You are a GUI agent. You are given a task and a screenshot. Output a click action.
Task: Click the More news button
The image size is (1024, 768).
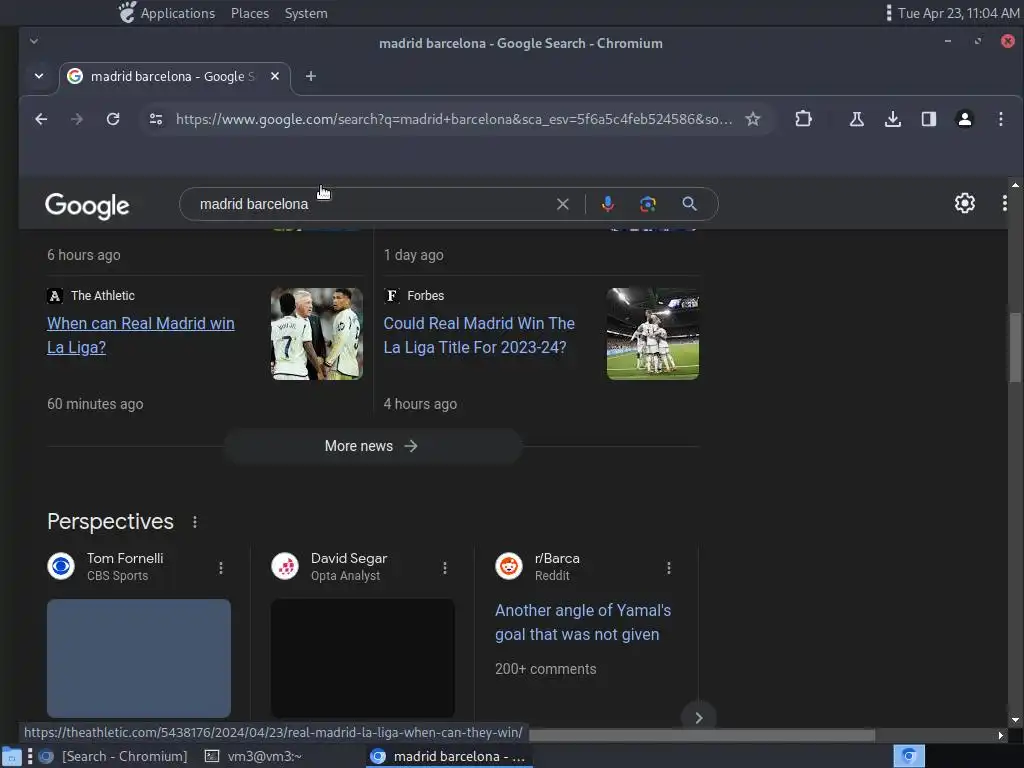[x=372, y=446]
